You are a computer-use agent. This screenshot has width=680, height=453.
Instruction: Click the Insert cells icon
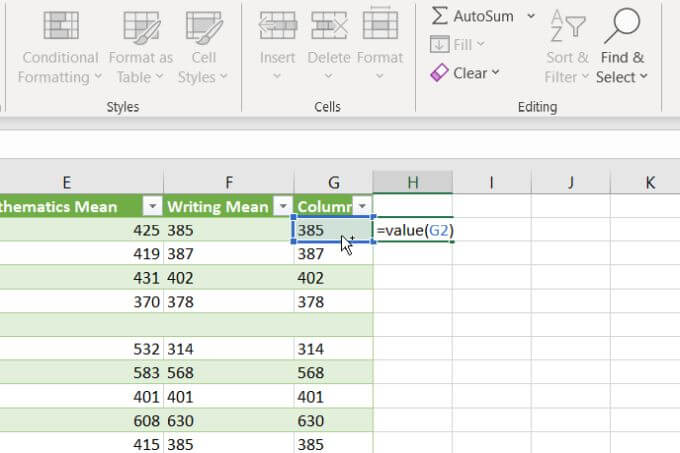point(277,27)
